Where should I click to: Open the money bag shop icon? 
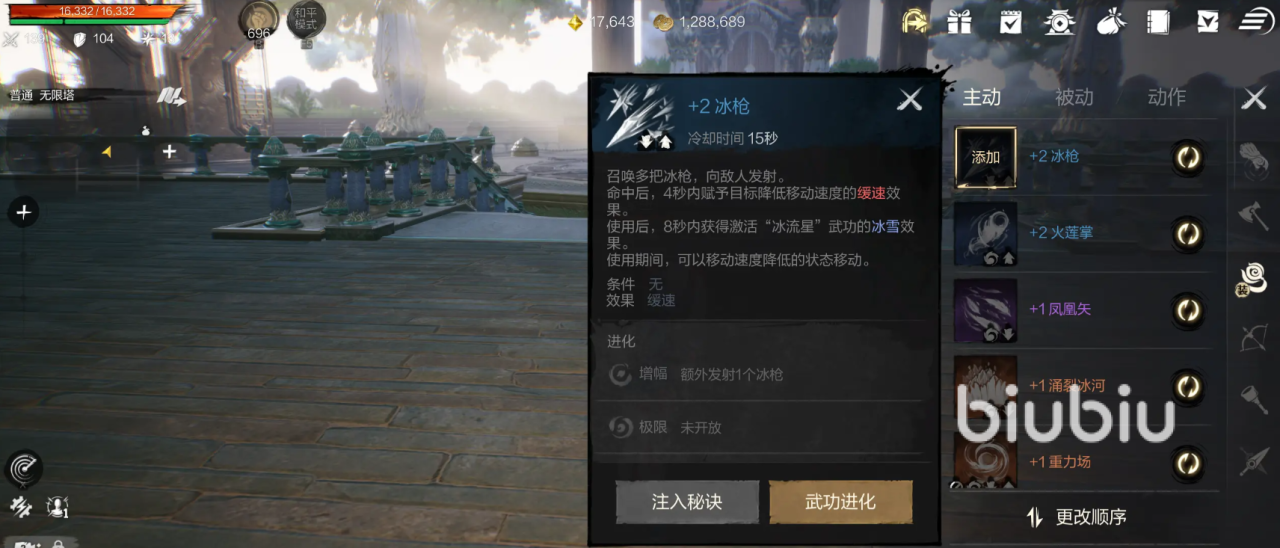point(1110,21)
